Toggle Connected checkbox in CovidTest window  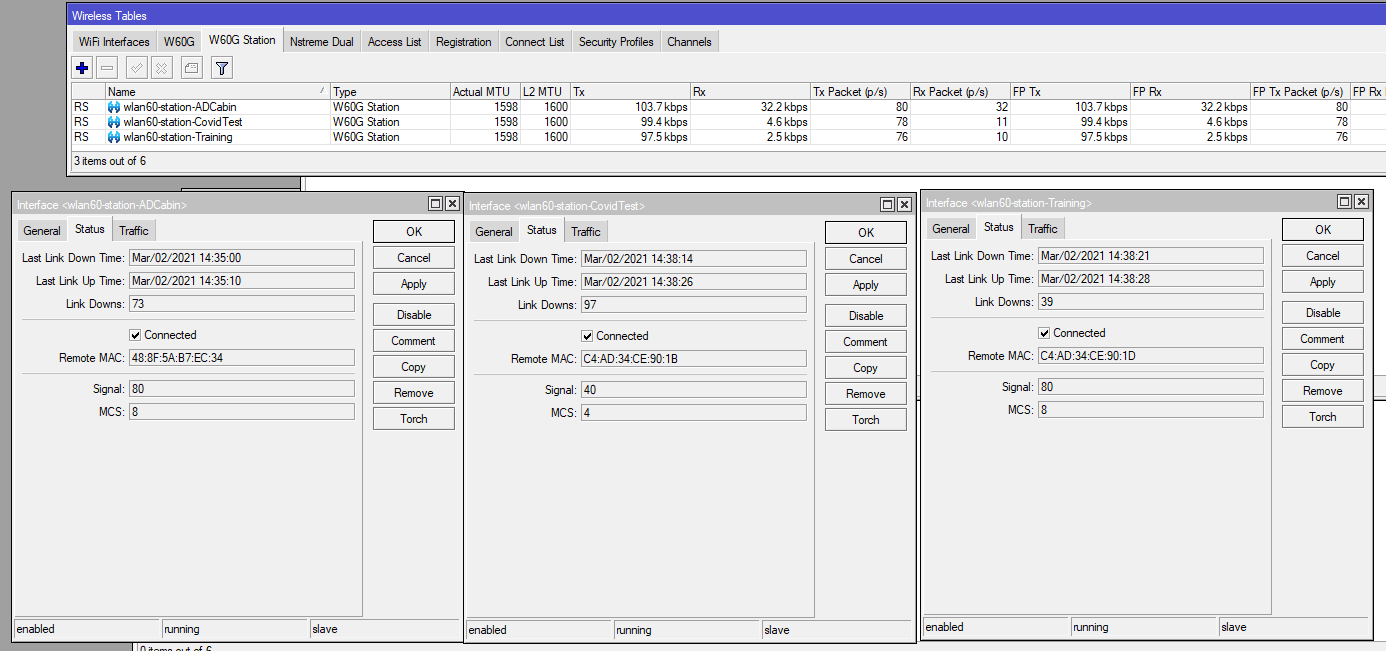(587, 336)
